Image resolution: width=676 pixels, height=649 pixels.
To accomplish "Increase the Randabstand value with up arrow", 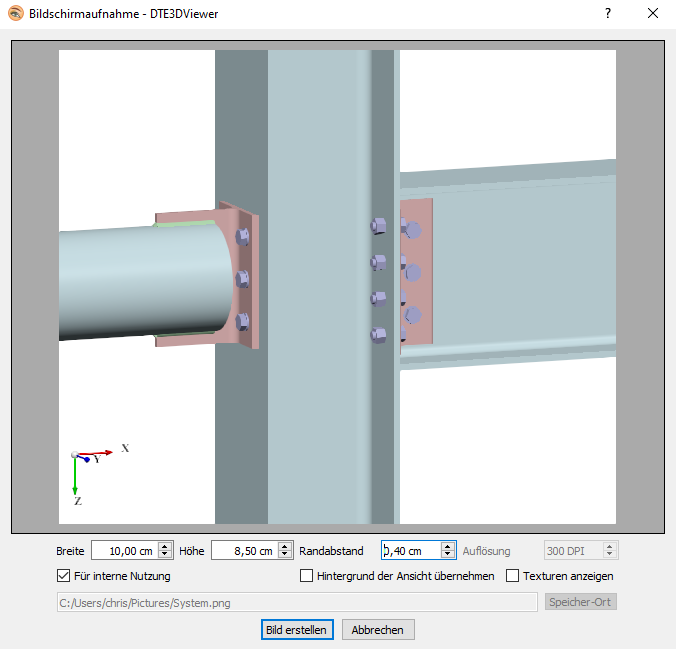I will [x=448, y=546].
